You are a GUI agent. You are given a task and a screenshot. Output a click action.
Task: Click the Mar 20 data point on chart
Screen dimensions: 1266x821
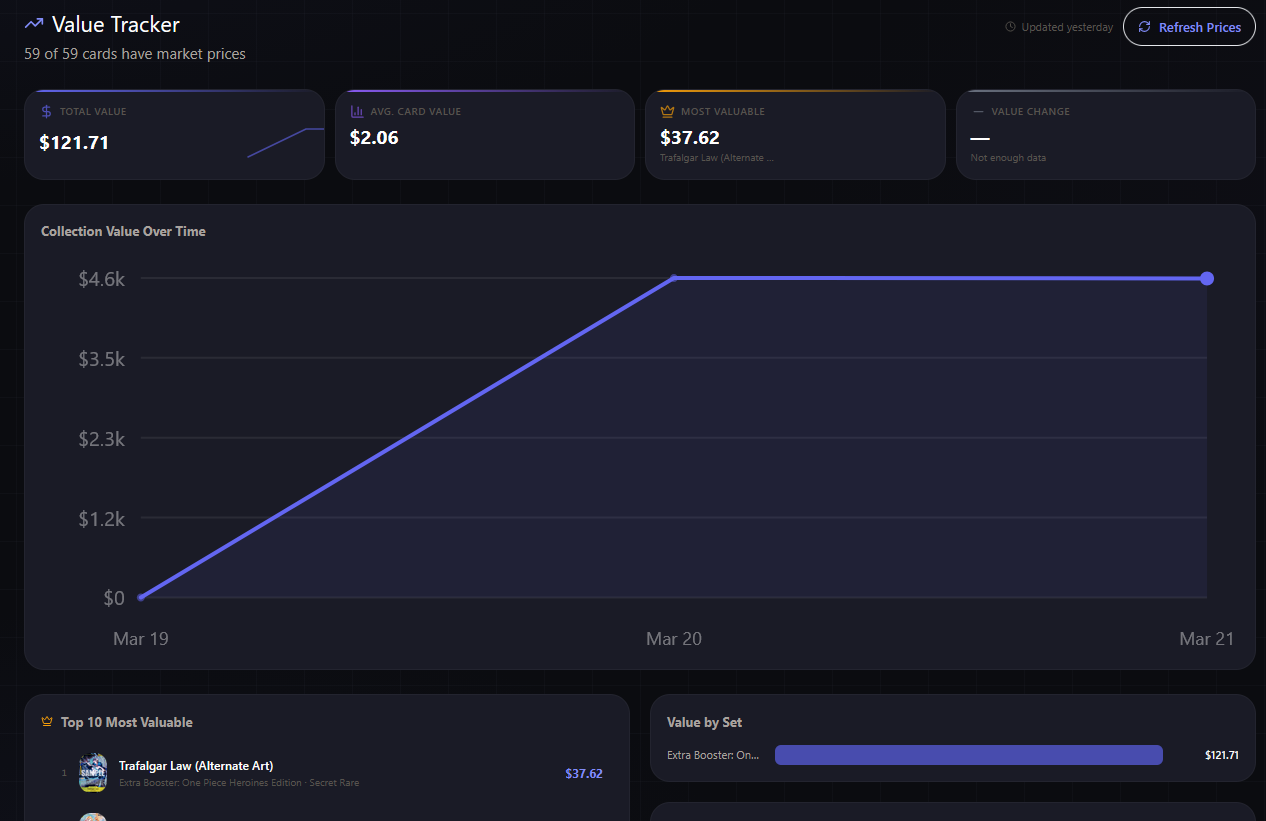tap(674, 278)
